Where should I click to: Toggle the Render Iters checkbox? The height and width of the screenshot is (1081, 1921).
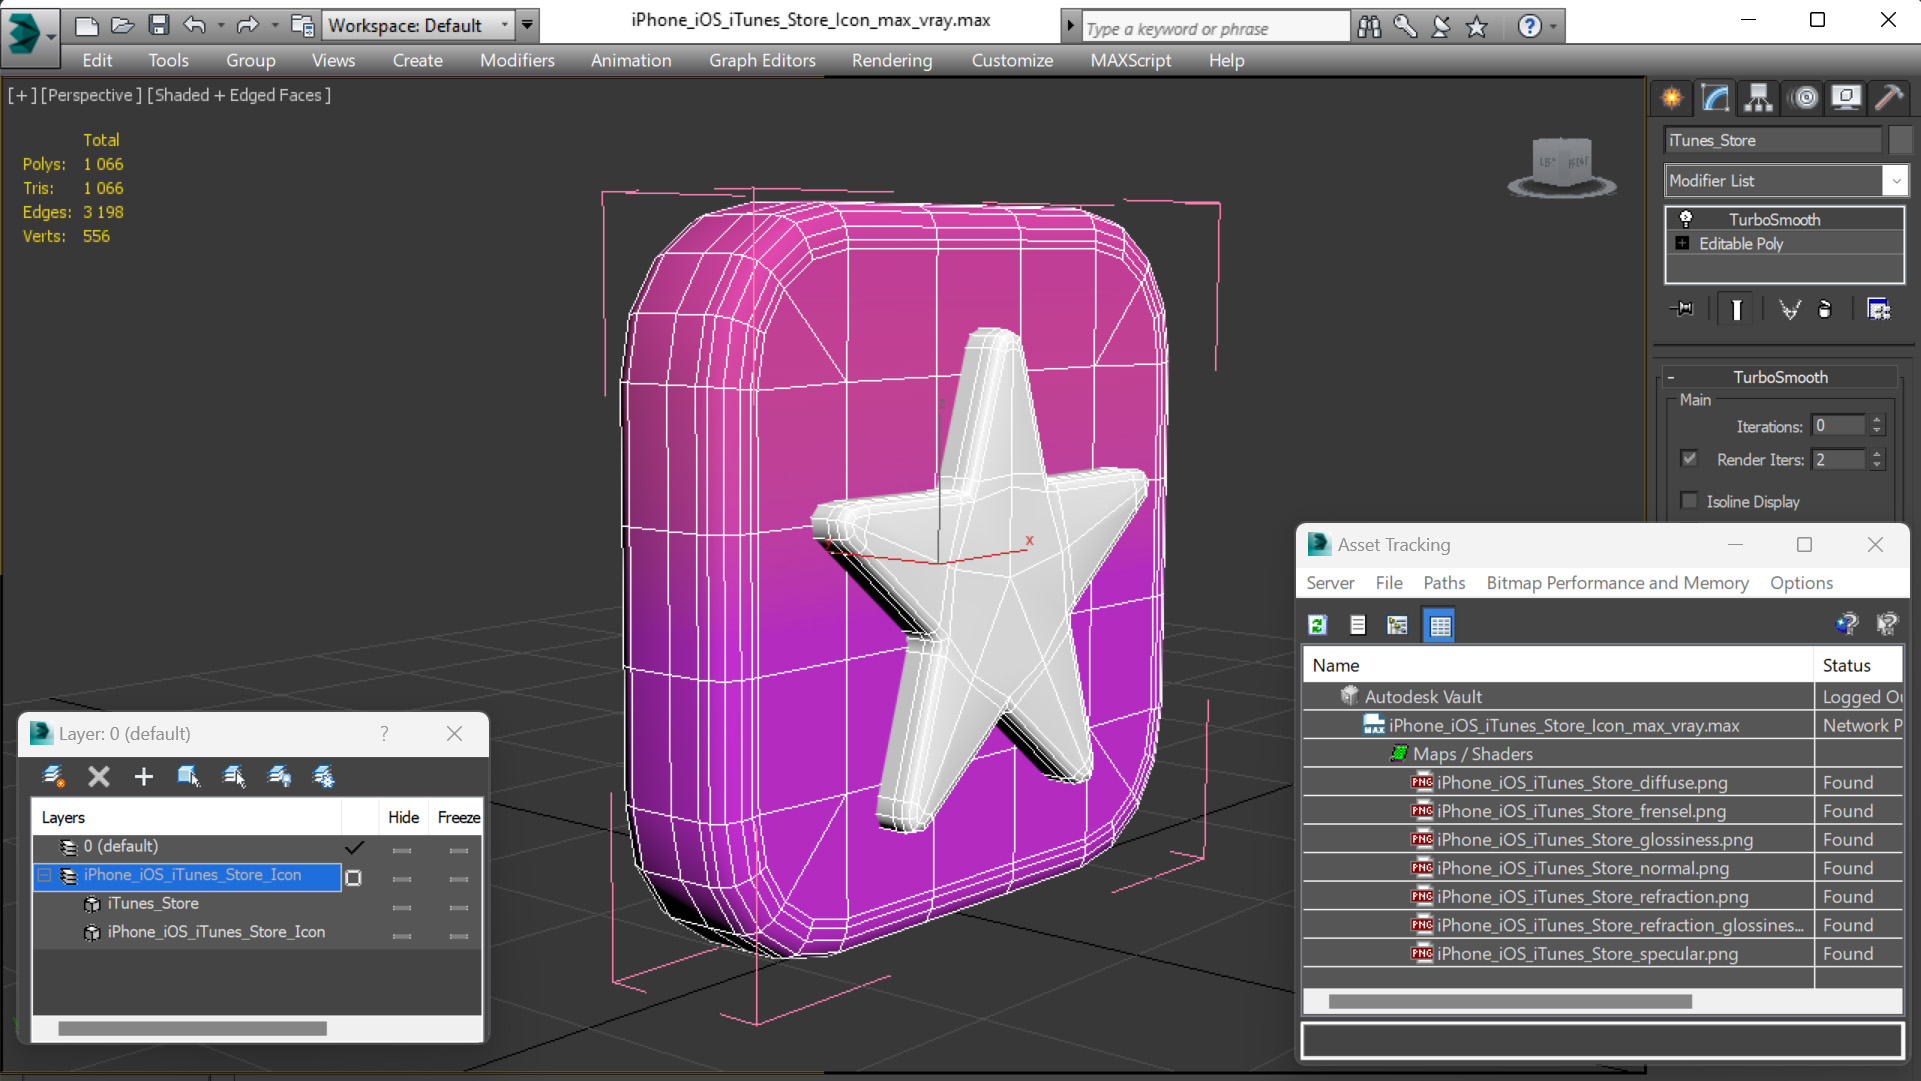pyautogui.click(x=1690, y=459)
